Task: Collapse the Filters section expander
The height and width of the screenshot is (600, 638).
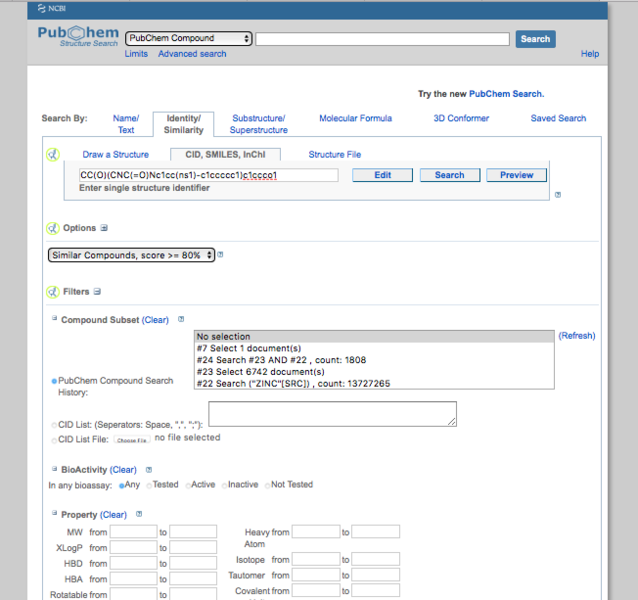Action: coord(97,292)
